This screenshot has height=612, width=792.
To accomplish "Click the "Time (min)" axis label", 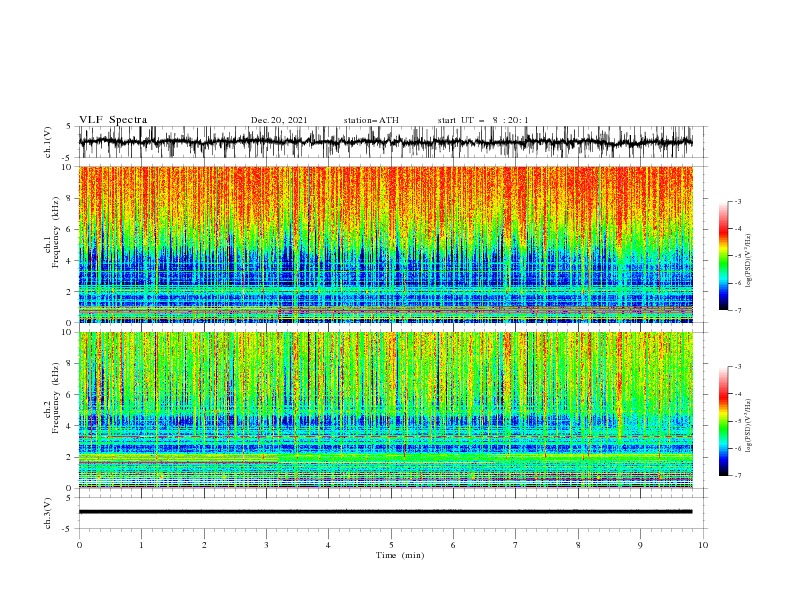I will pos(400,555).
